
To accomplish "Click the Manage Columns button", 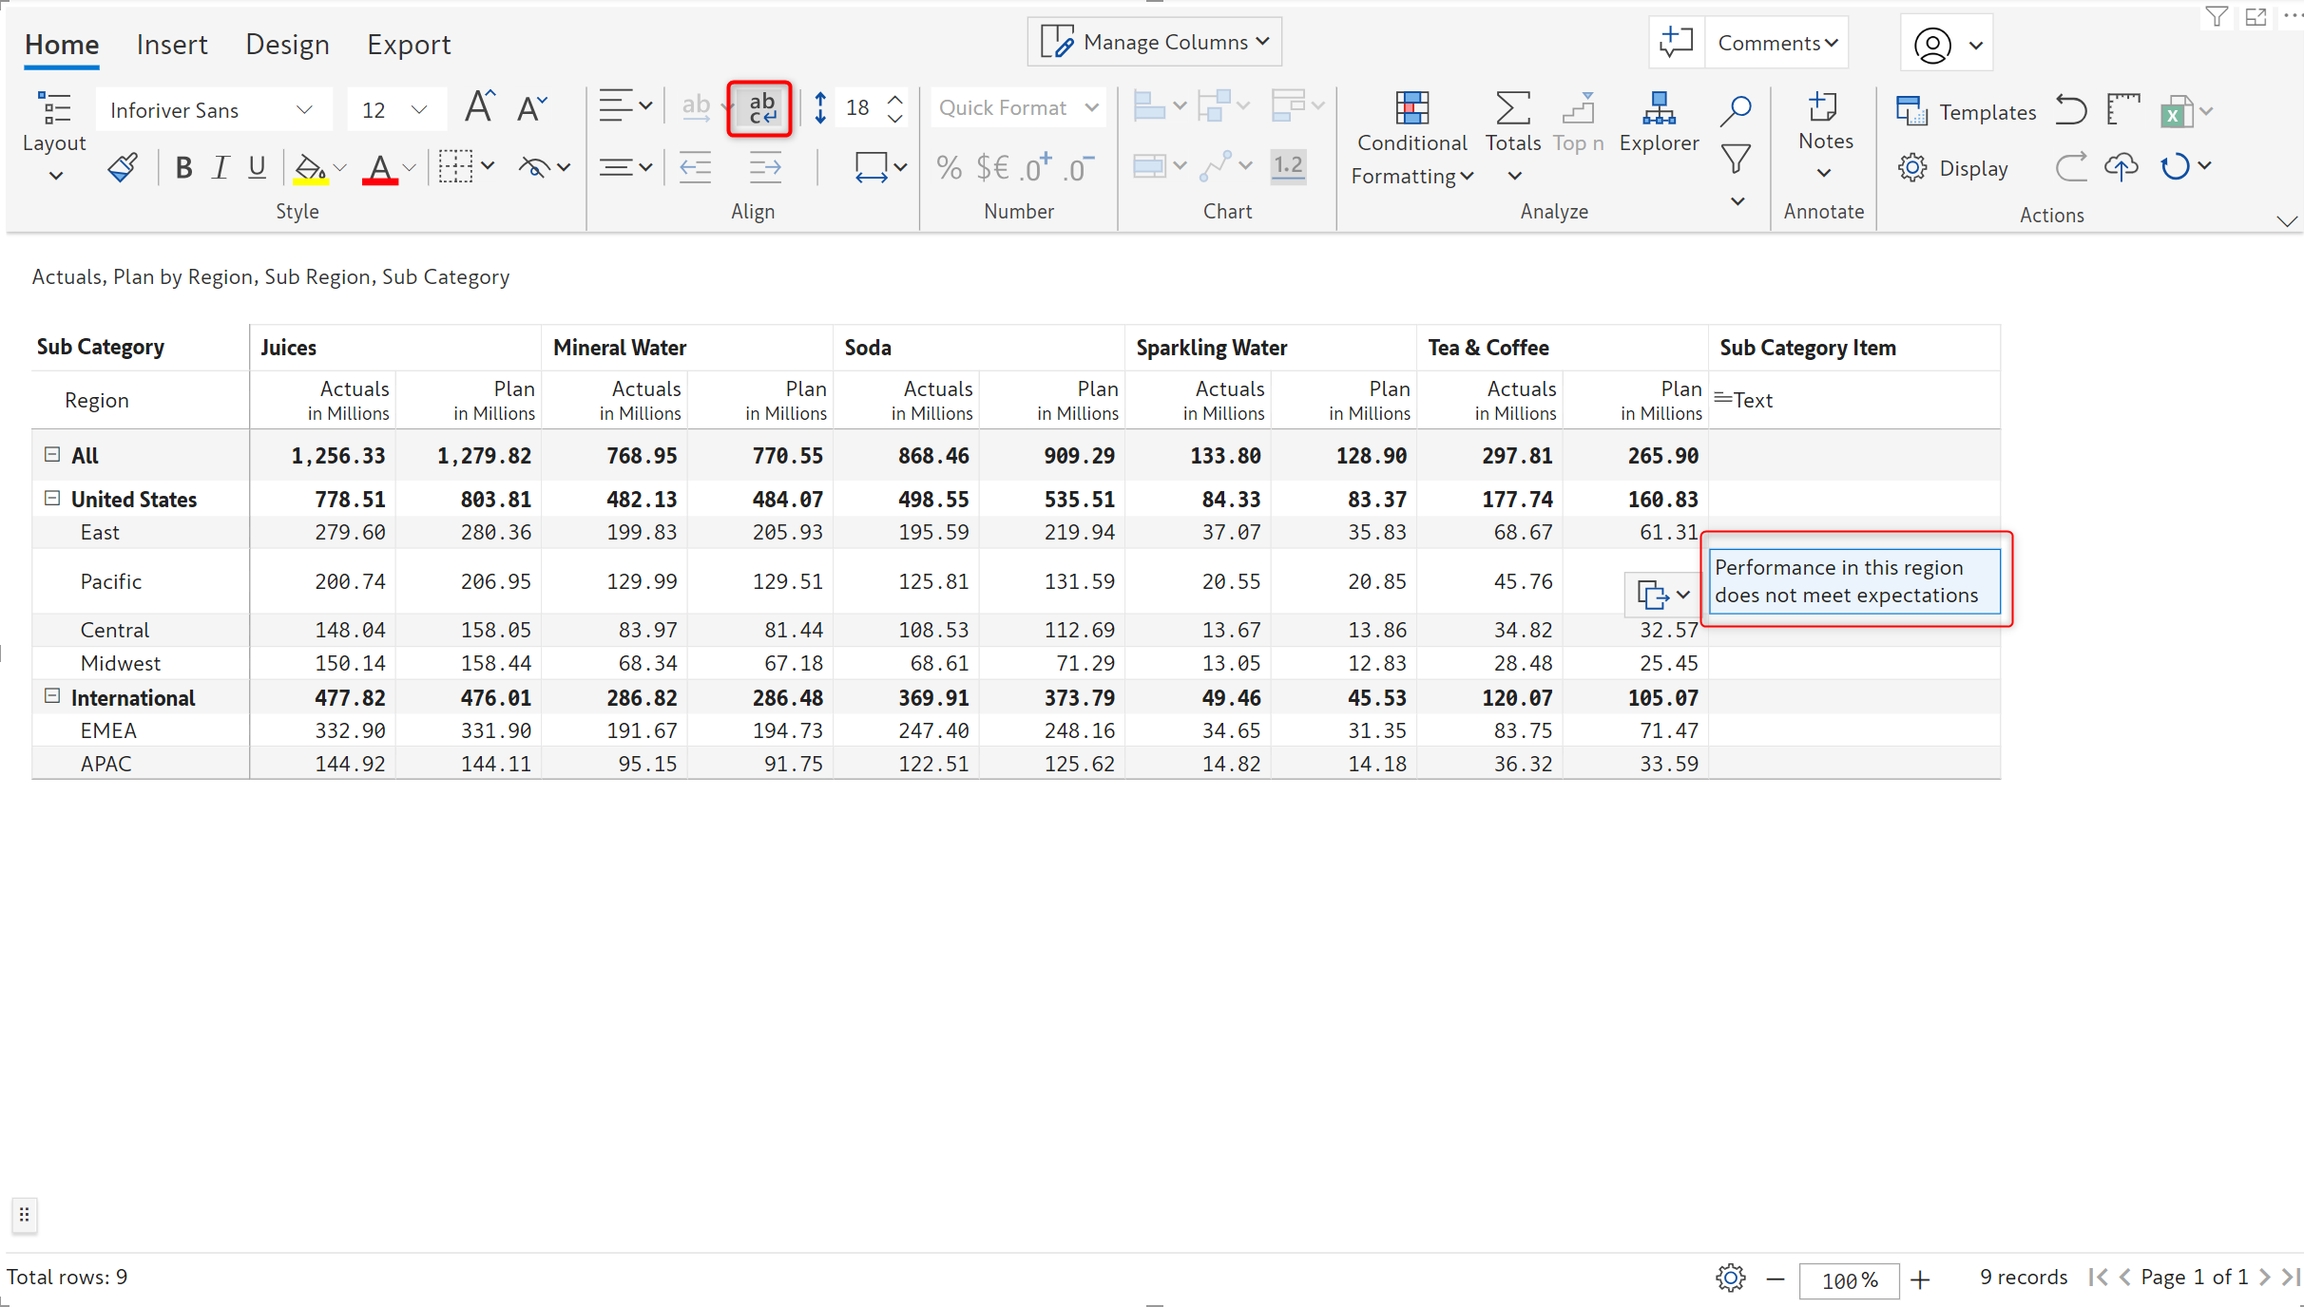I will [x=1155, y=42].
